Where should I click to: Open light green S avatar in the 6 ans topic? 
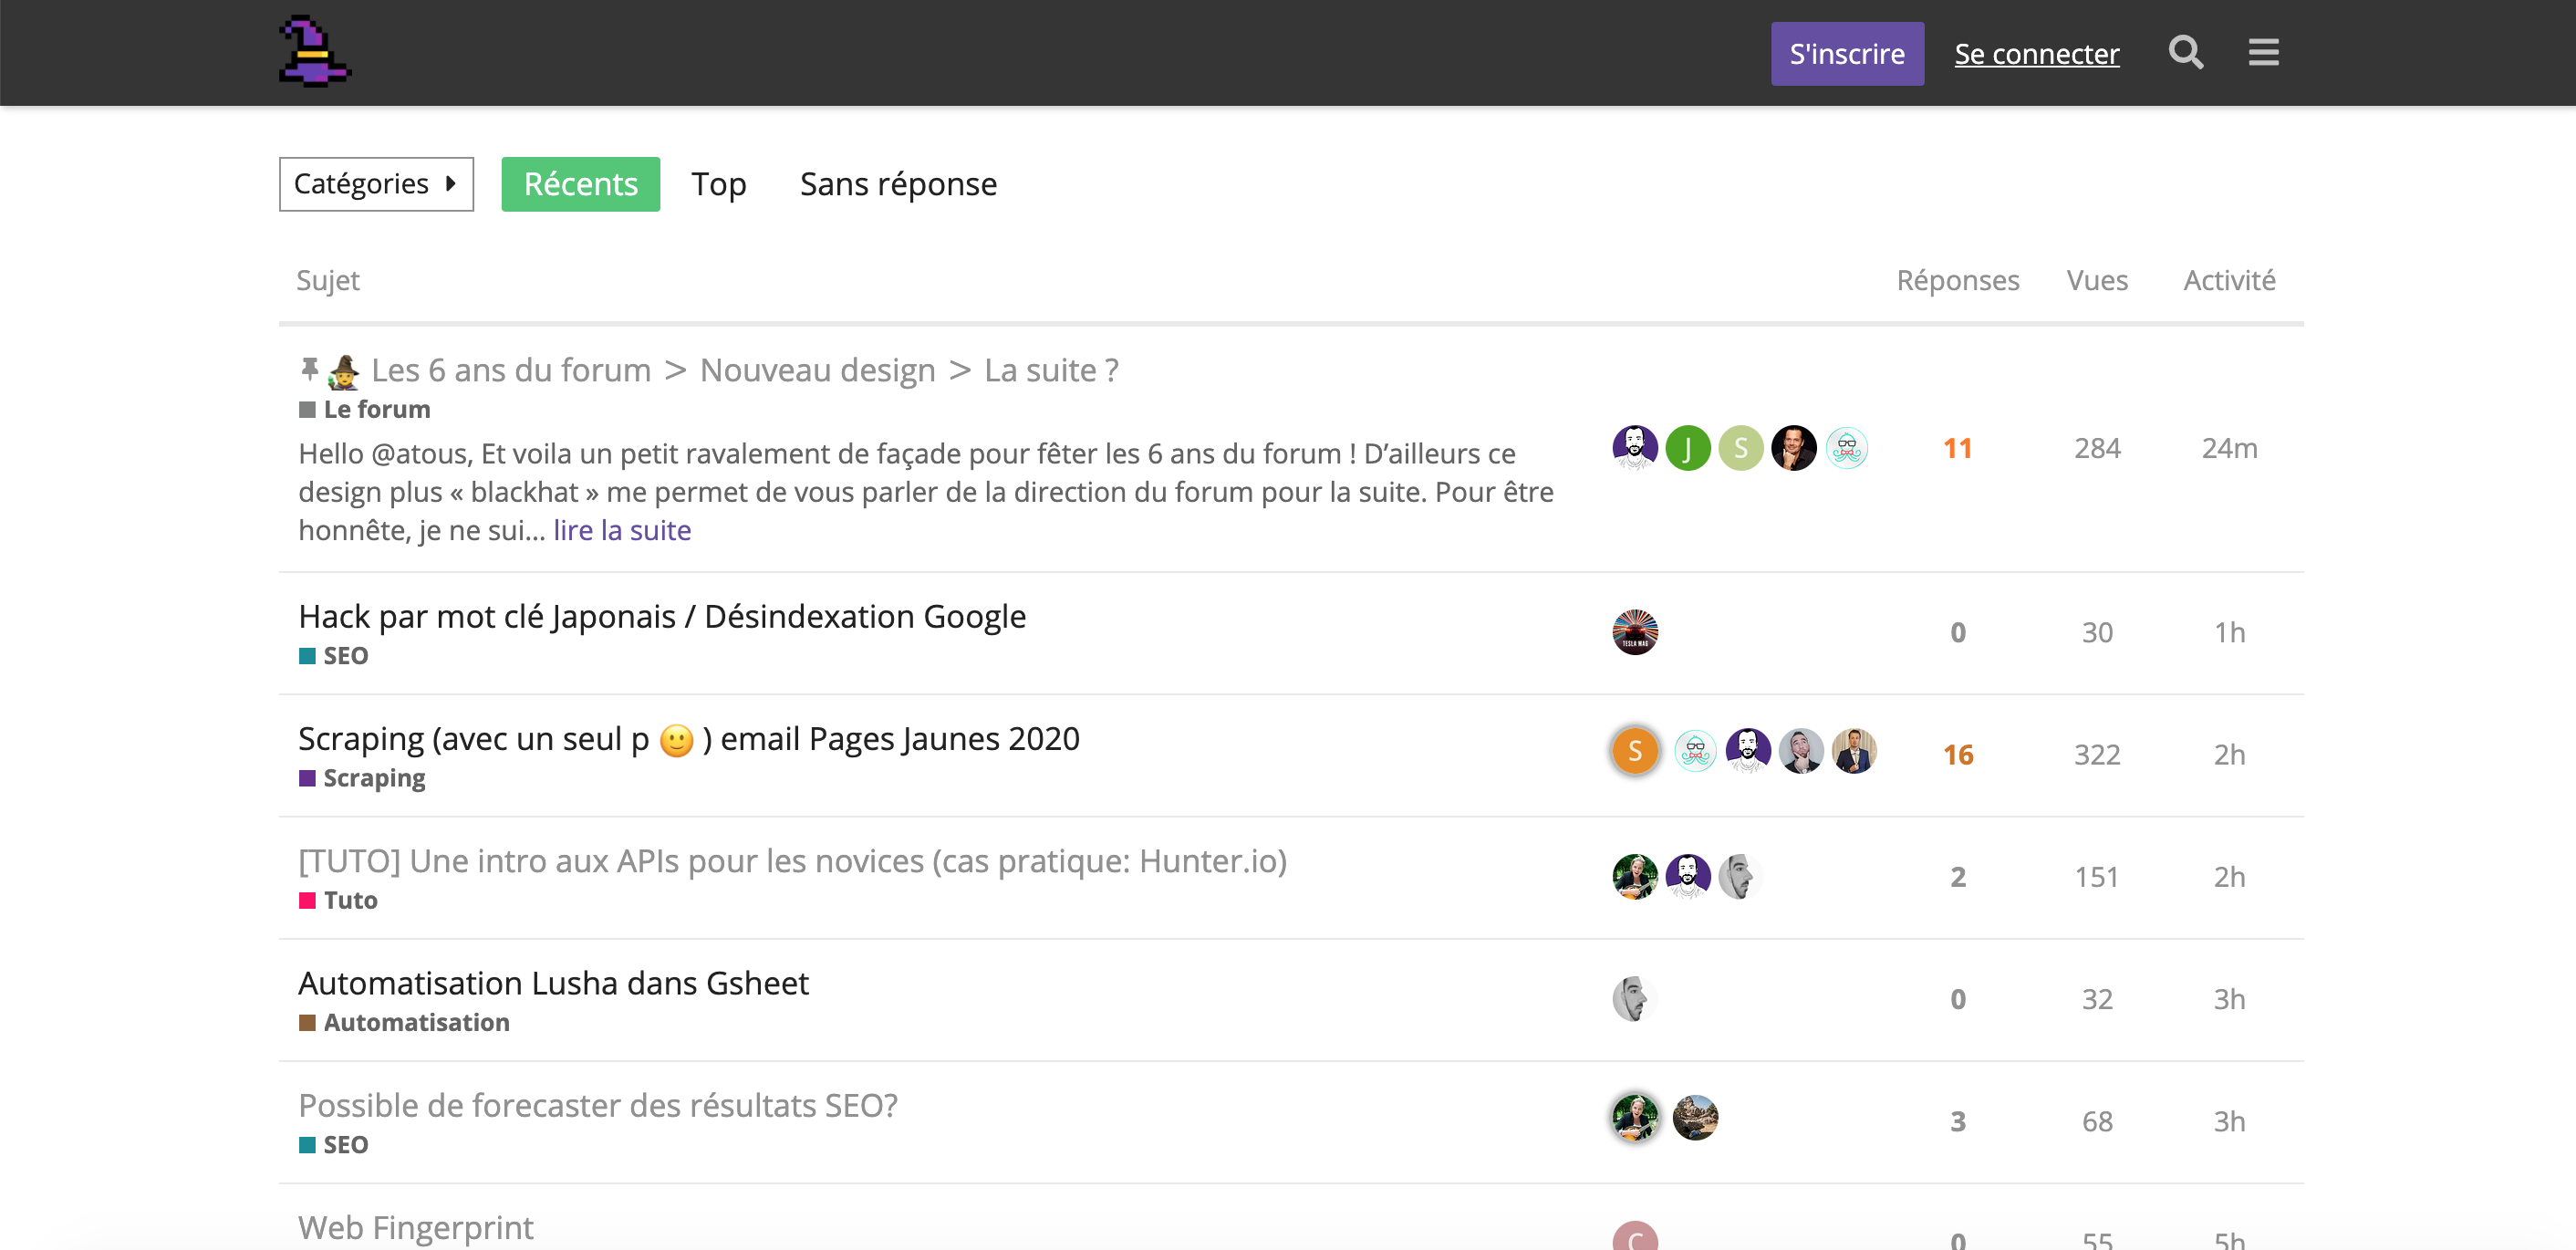point(1741,448)
